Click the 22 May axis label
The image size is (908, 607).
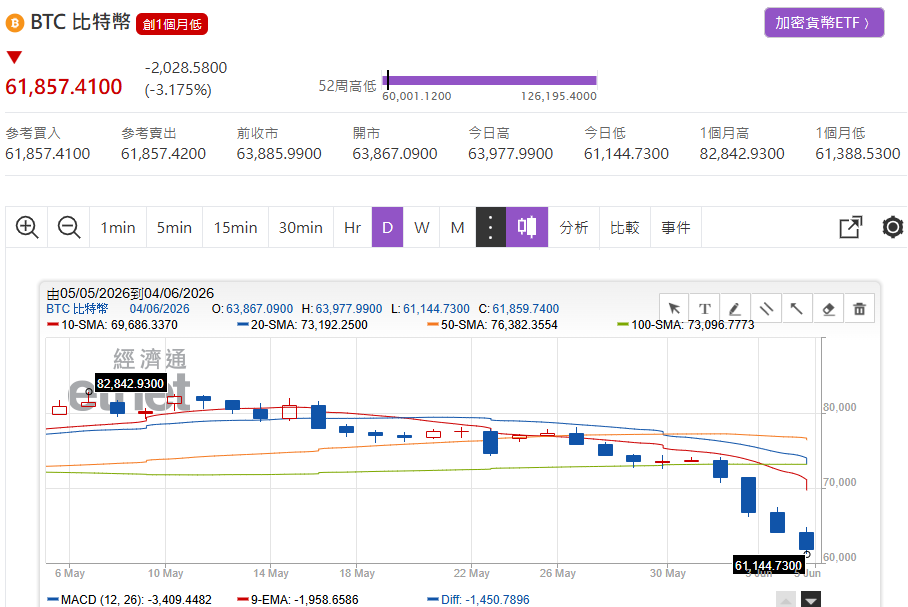pyautogui.click(x=471, y=573)
